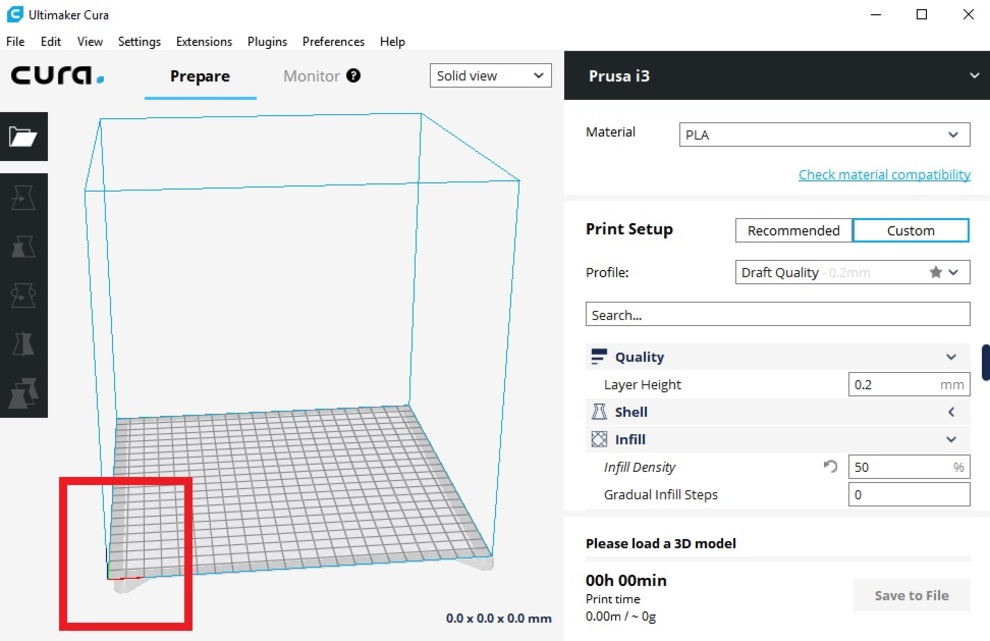Switch Print Setup to Custom mode
The width and height of the screenshot is (990, 641).
pyautogui.click(x=910, y=230)
